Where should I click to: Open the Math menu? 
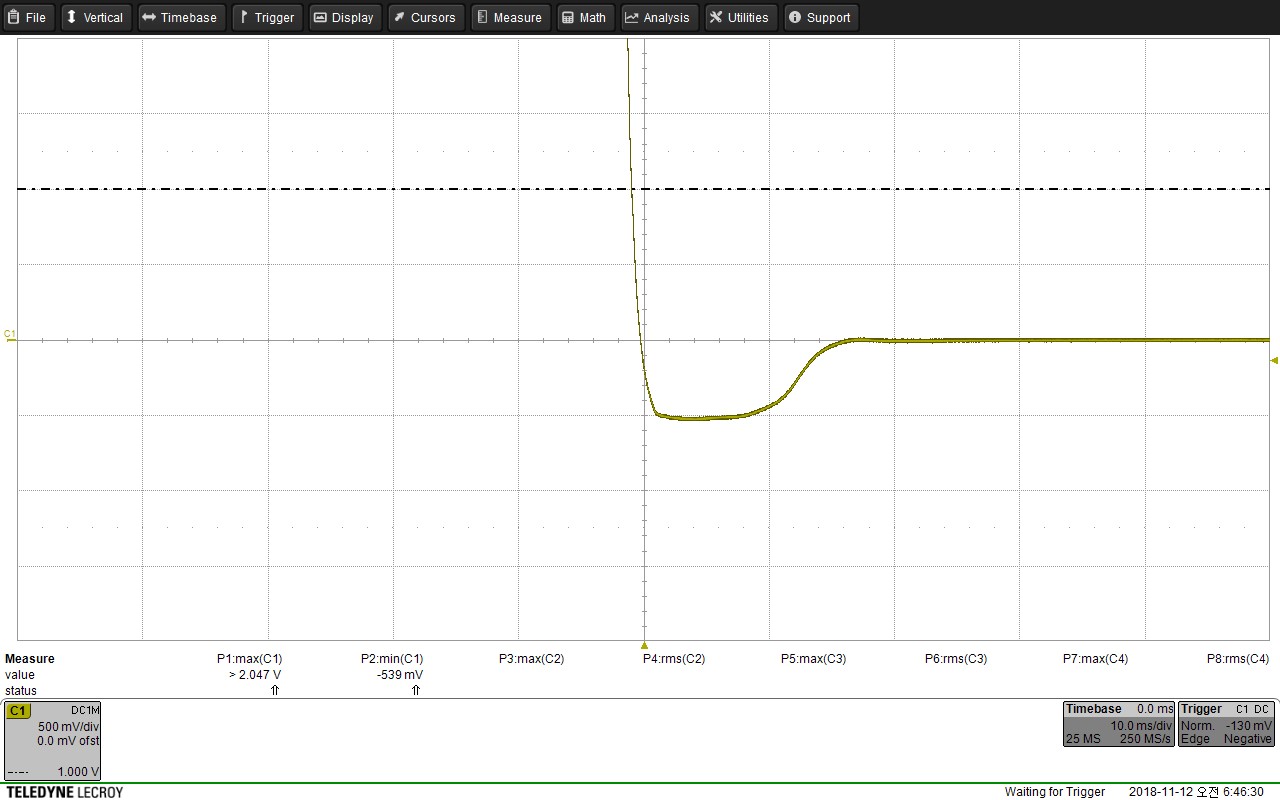pos(585,17)
